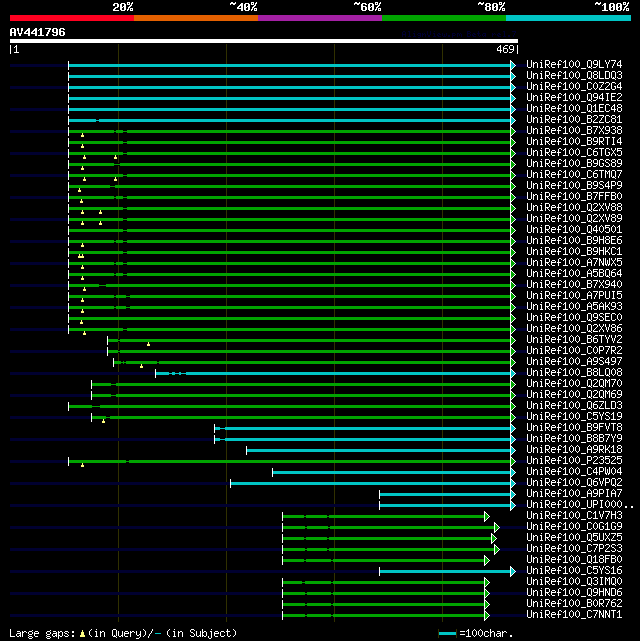Select the UniRef100_C6TMQ7 label
This screenshot has width=640, height=641.
[574, 175]
